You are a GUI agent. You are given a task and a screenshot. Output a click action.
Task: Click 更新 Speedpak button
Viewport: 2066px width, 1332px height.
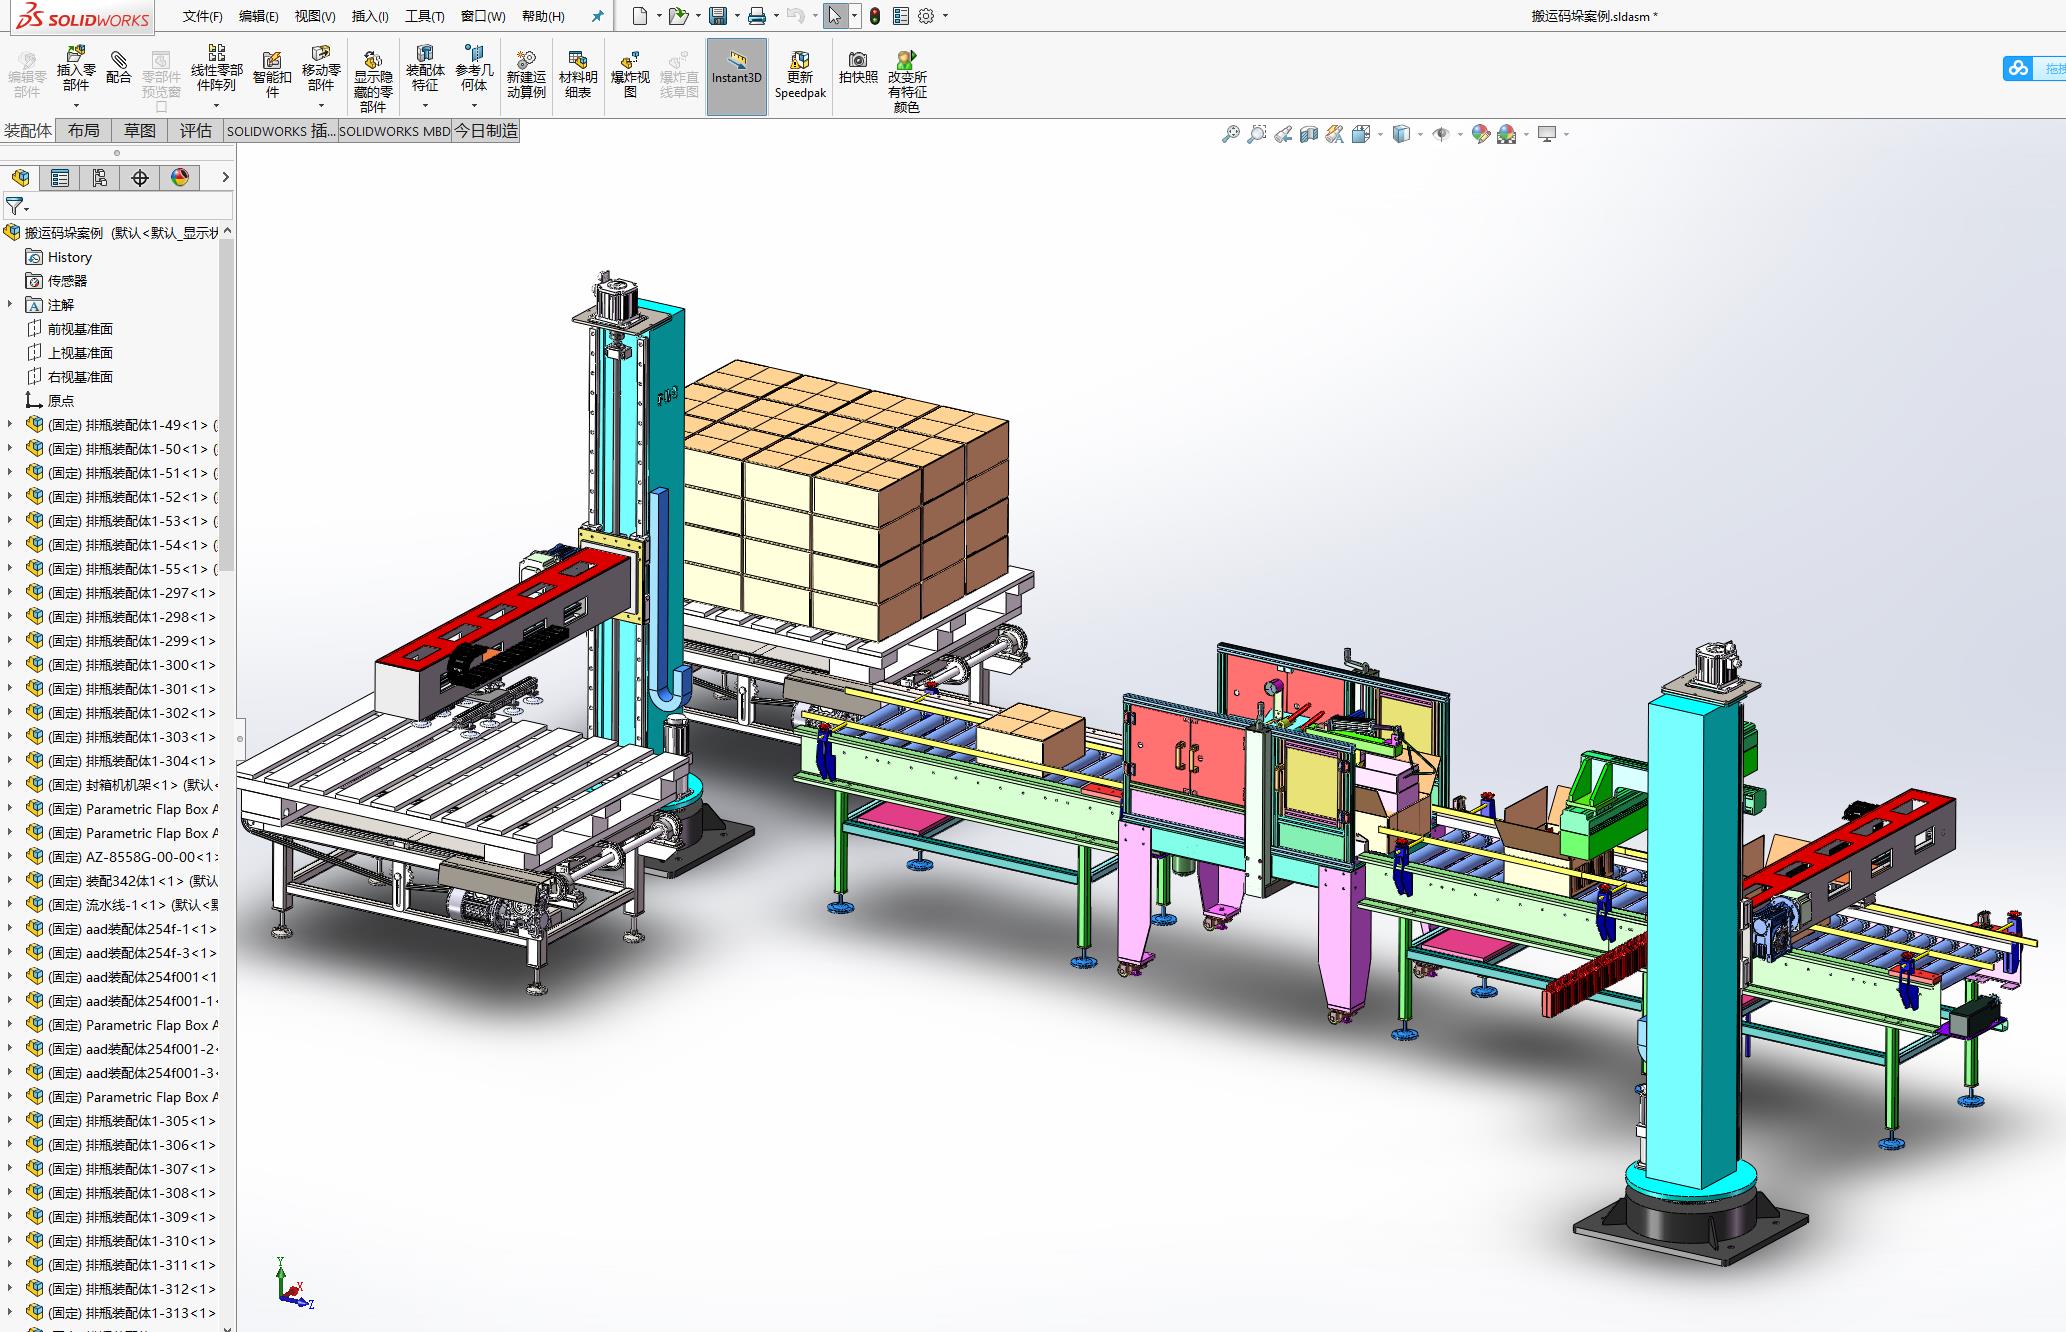tap(800, 76)
